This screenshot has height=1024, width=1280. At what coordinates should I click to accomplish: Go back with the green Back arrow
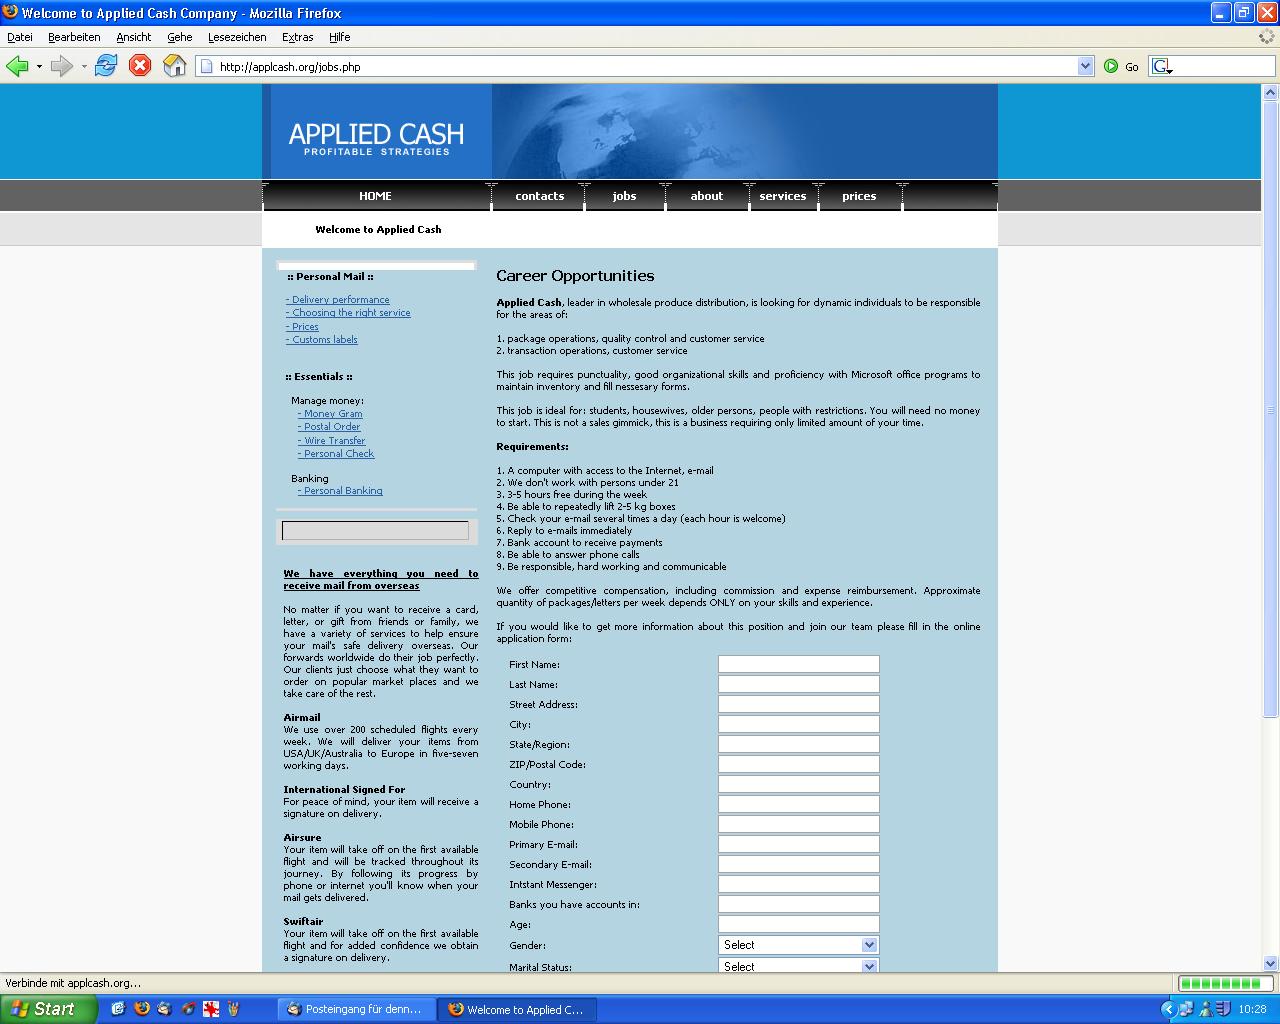click(17, 66)
